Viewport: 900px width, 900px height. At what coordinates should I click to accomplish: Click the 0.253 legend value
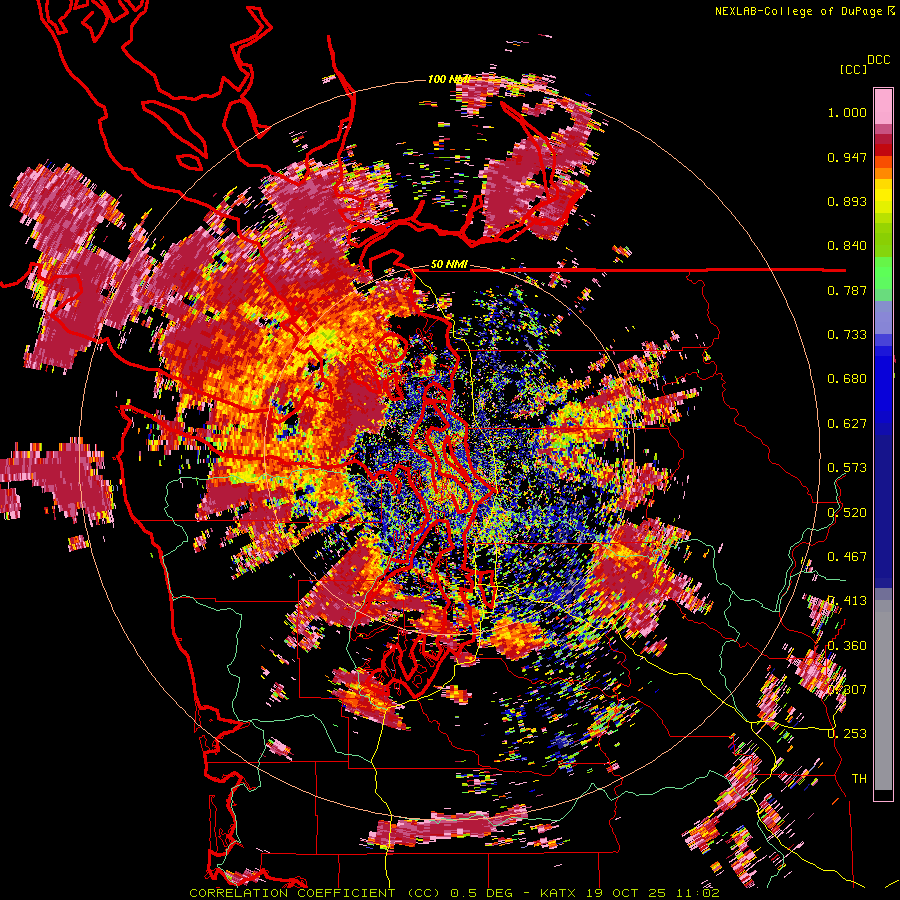click(x=847, y=734)
